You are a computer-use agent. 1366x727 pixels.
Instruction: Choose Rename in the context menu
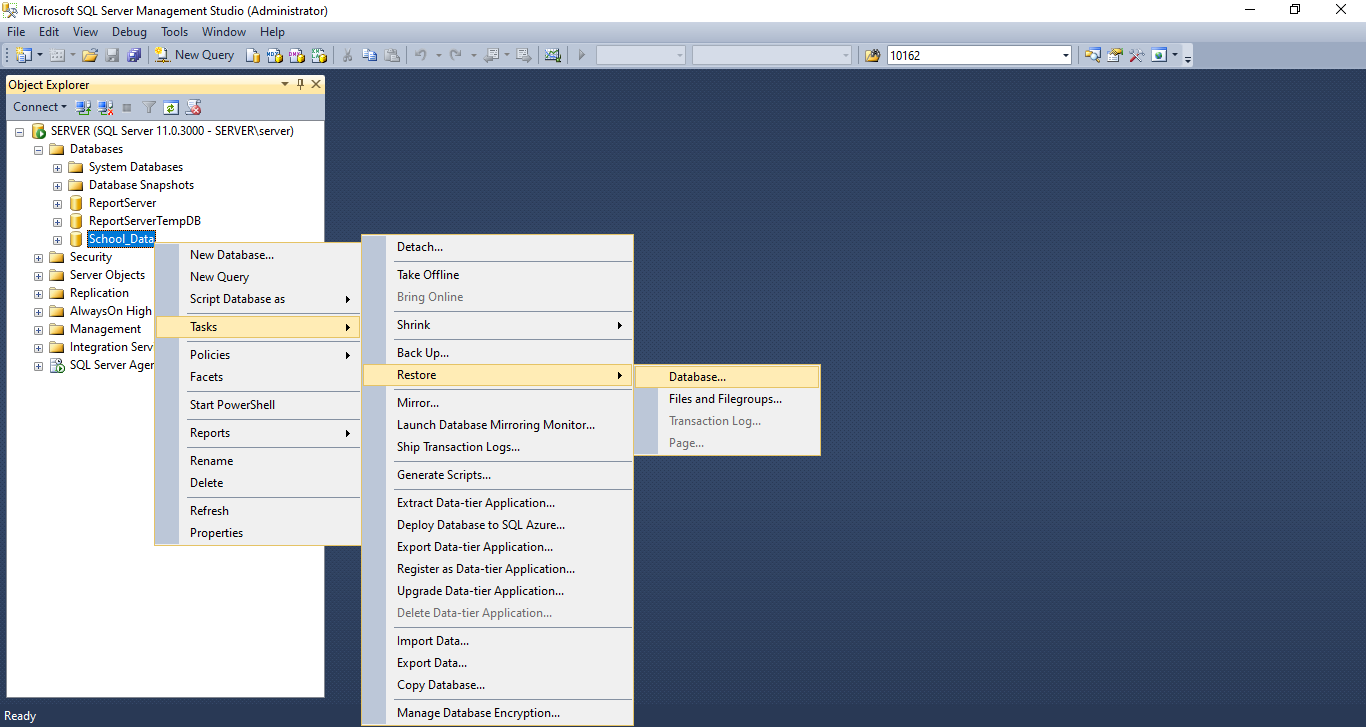[258, 461]
